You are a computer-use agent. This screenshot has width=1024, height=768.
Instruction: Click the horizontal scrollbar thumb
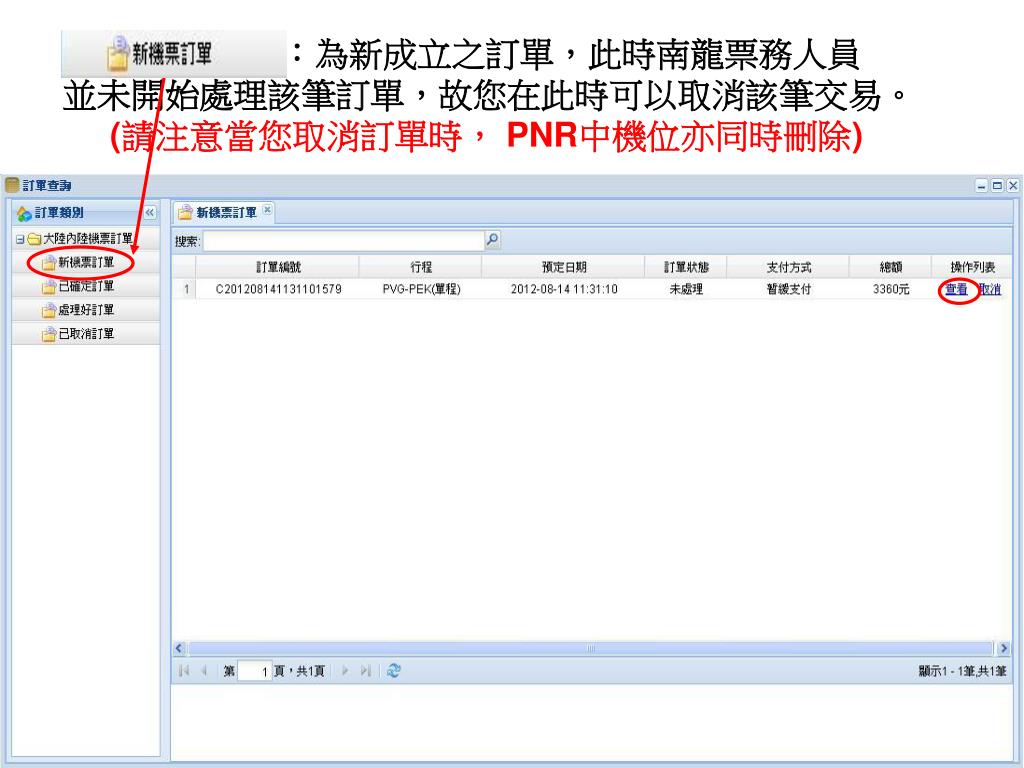pos(591,648)
